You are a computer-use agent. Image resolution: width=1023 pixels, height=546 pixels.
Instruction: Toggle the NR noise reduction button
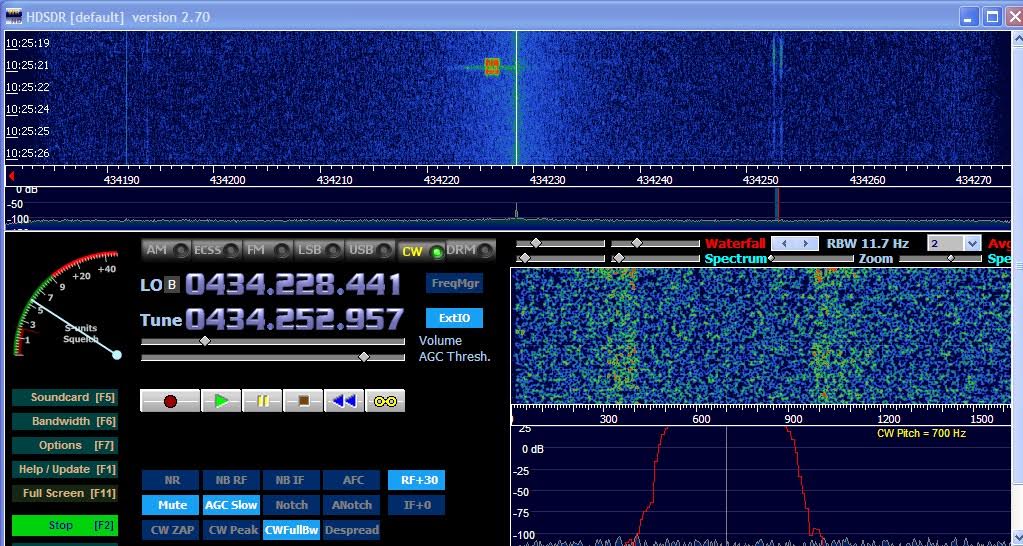(x=171, y=481)
